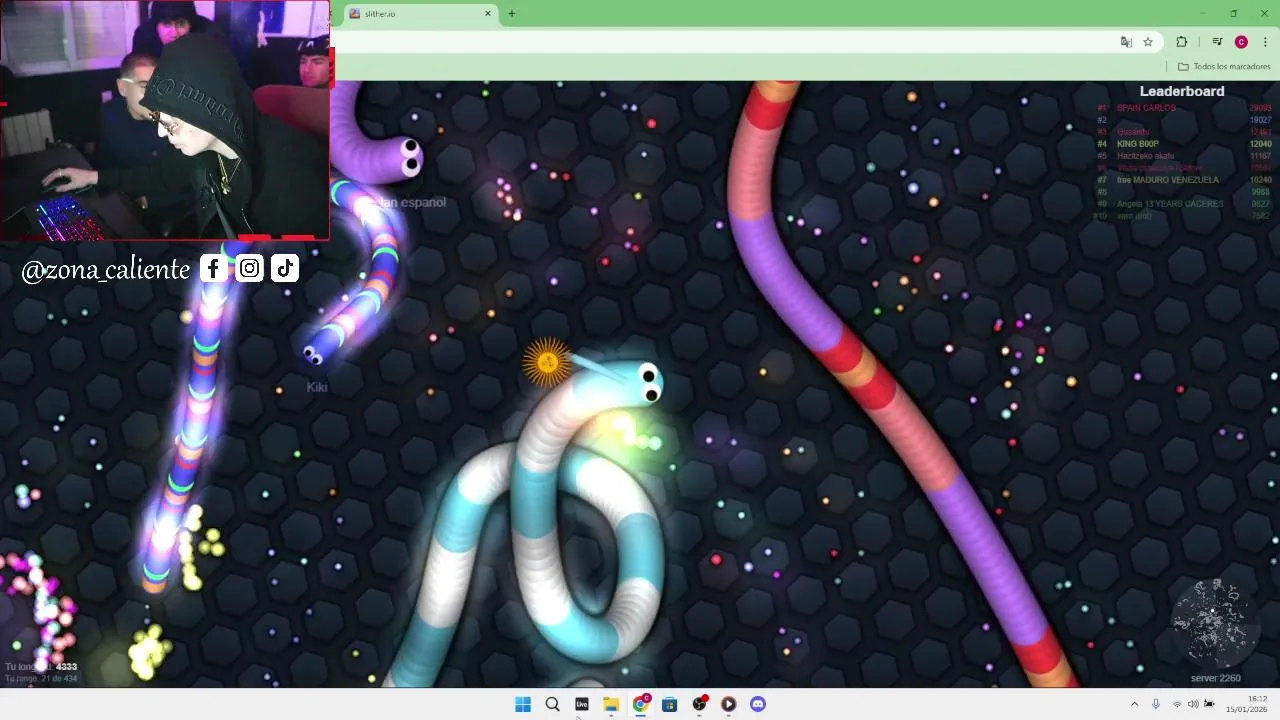Click the TikTok icon in overlay
1280x720 pixels.
coord(285,268)
